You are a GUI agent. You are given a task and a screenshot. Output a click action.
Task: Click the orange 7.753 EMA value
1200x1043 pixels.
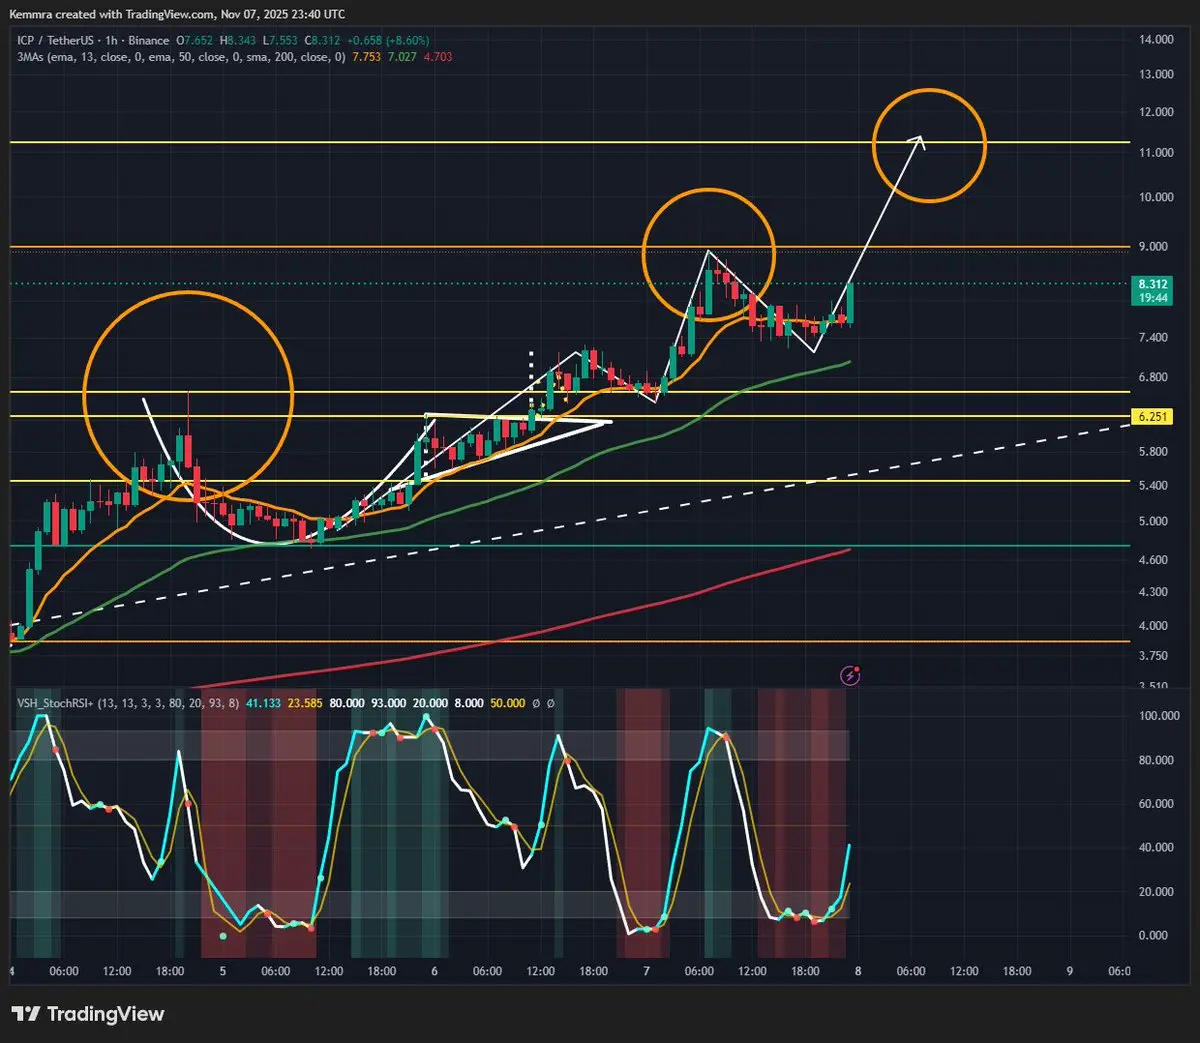[366, 57]
